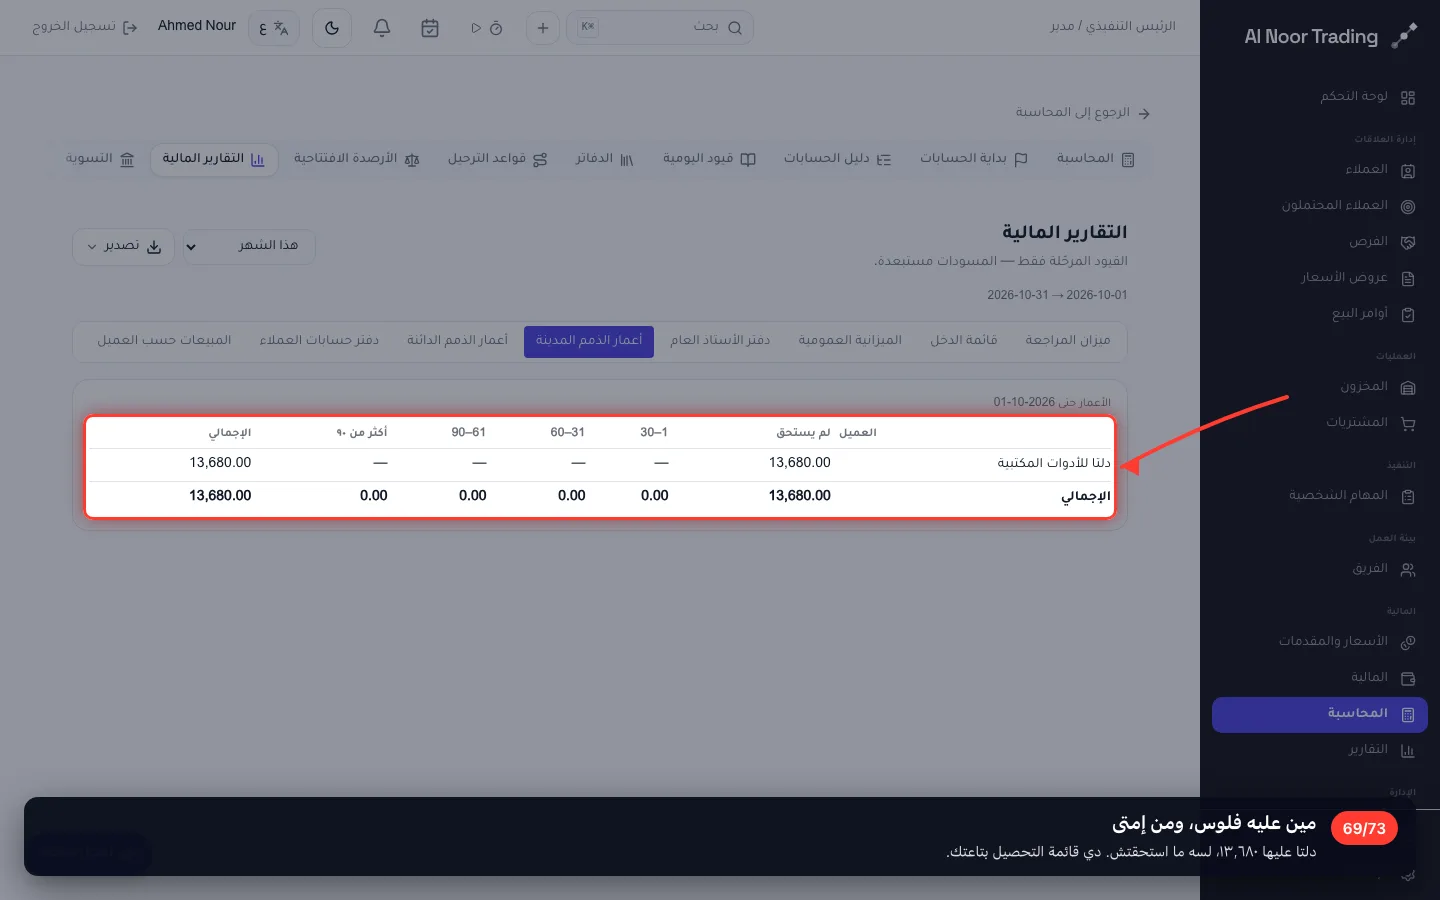Focus the بحث search field
This screenshot has height=900, width=1440.
point(660,28)
